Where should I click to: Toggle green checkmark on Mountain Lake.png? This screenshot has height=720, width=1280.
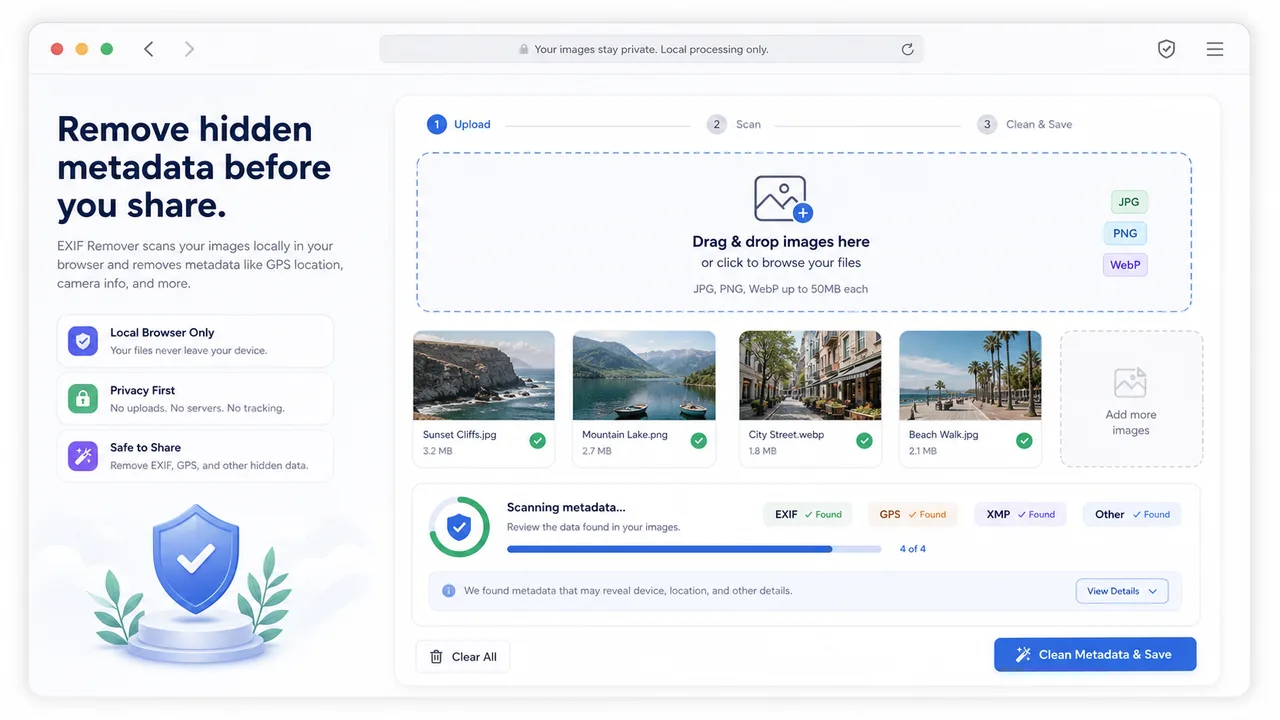(x=699, y=441)
